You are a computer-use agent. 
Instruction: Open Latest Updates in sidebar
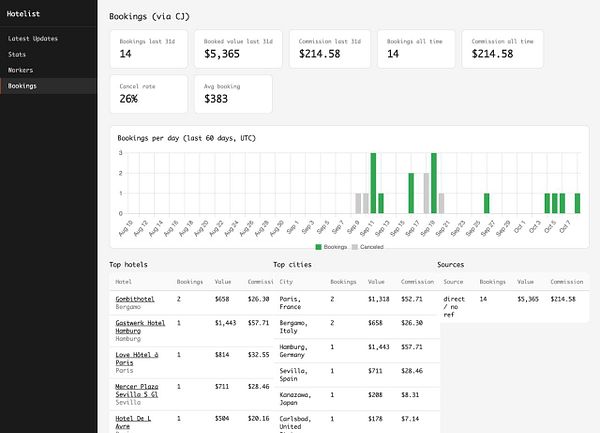33,39
